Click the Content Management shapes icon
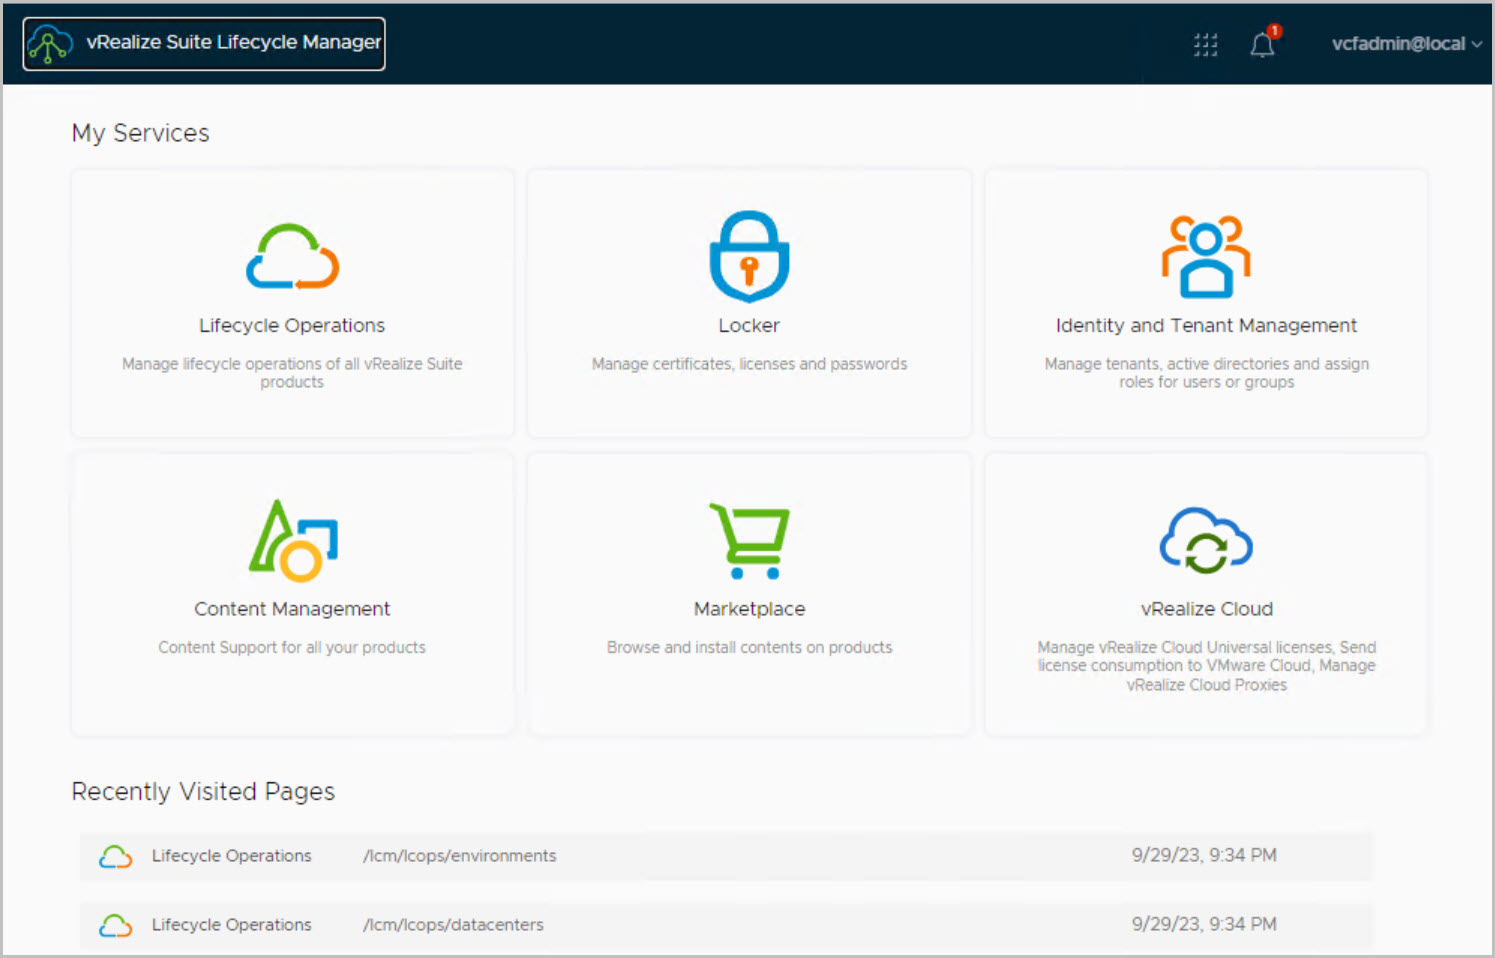 (x=292, y=540)
